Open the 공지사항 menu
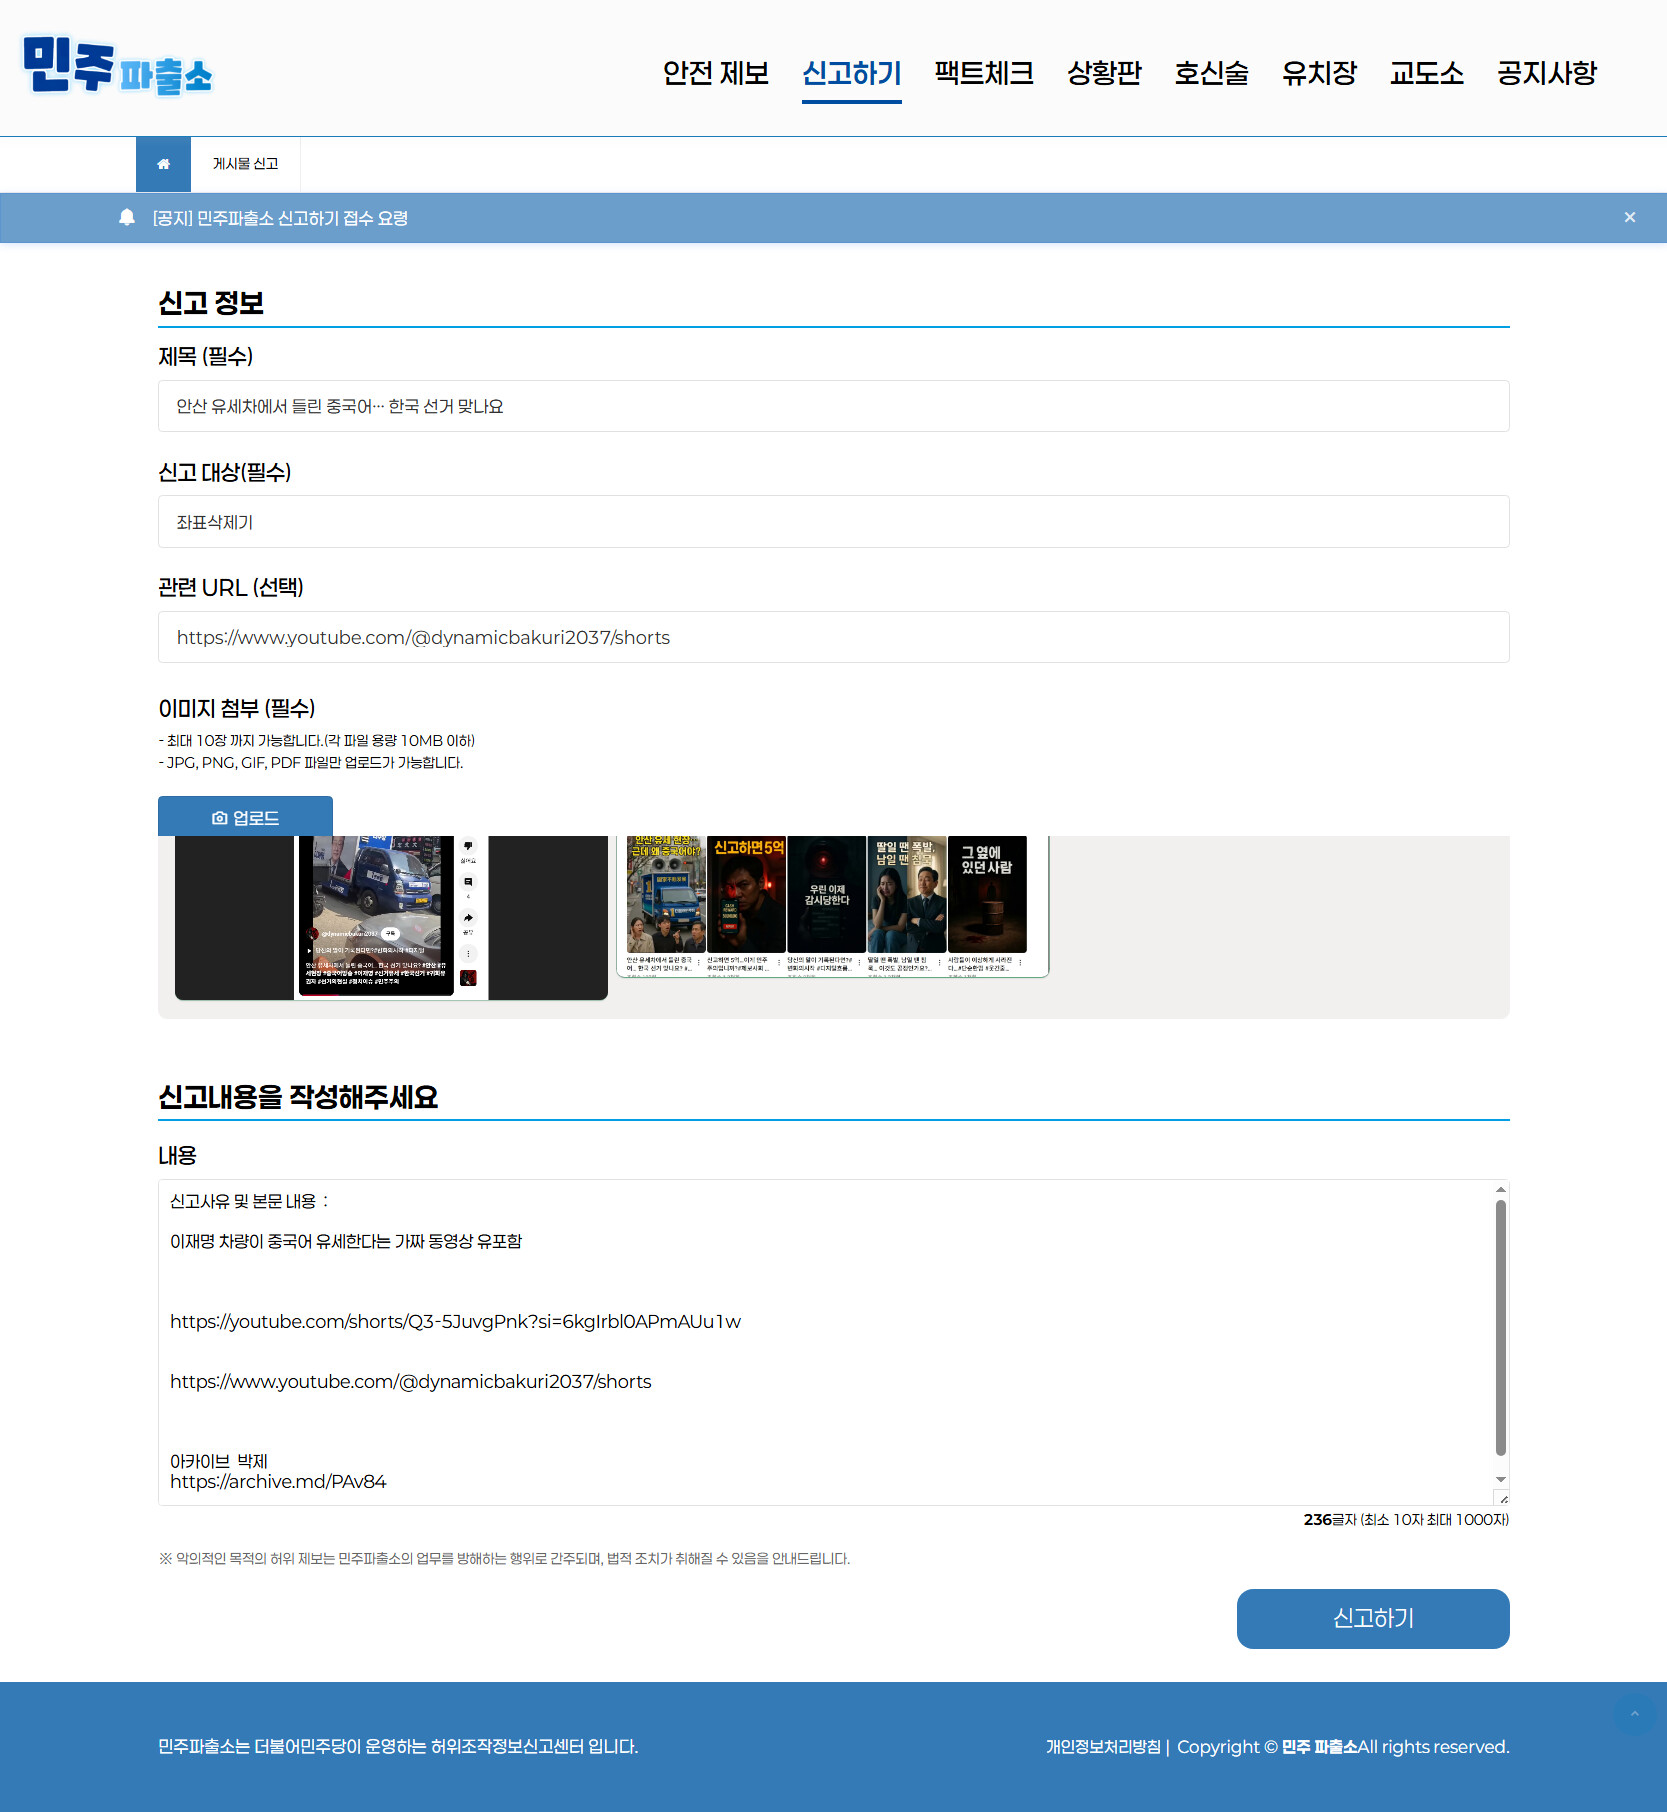 pyautogui.click(x=1547, y=73)
